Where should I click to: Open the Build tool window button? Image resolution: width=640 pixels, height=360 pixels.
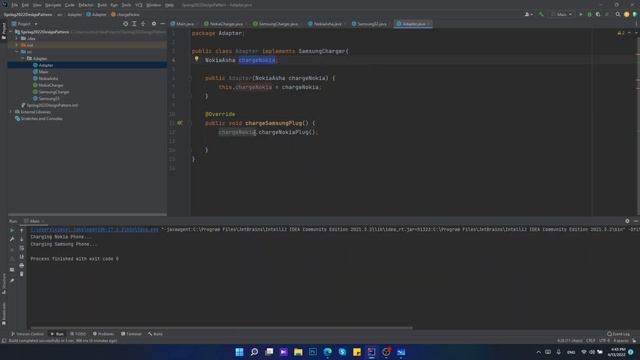click(156, 334)
